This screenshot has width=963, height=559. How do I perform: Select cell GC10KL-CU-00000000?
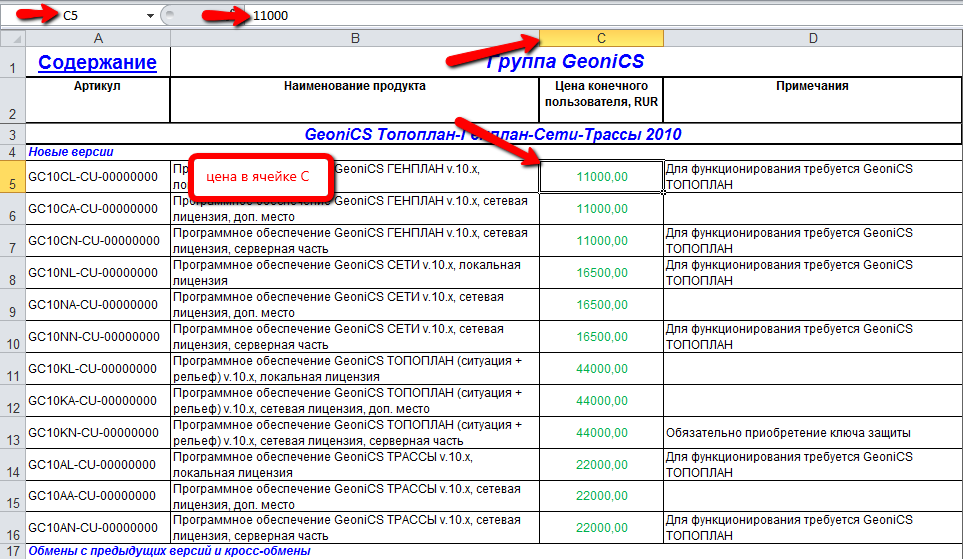pyautogui.click(x=98, y=369)
